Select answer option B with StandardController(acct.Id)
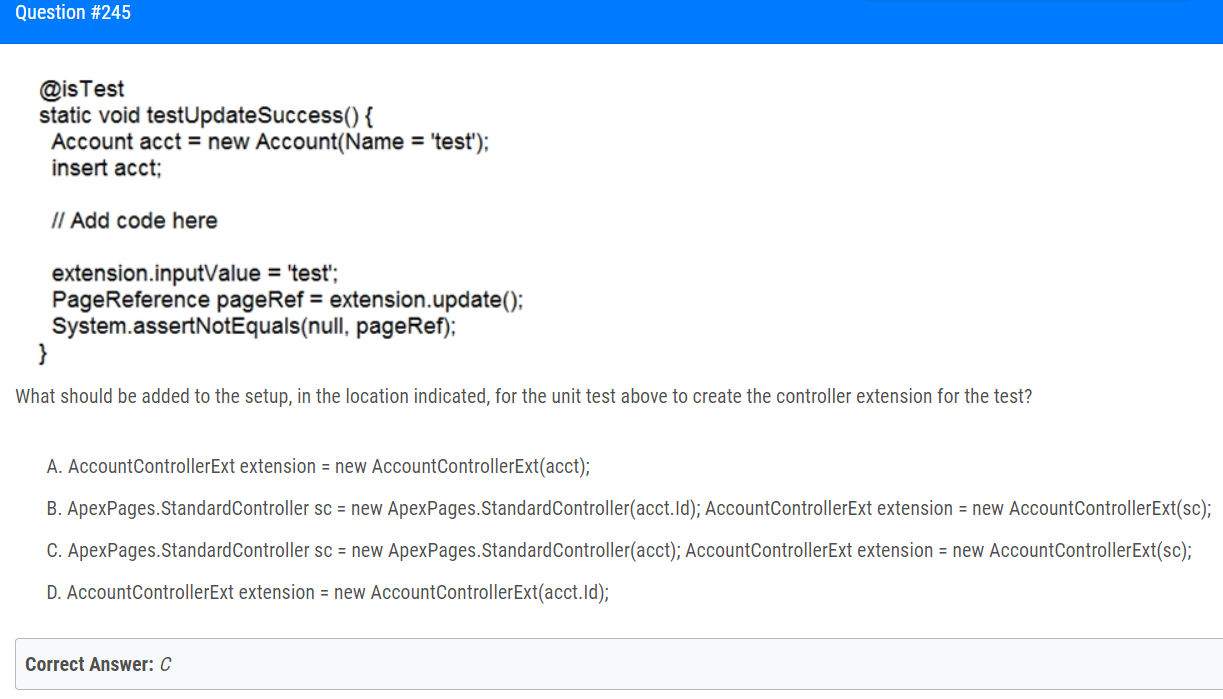1223x699 pixels. [x=629, y=508]
